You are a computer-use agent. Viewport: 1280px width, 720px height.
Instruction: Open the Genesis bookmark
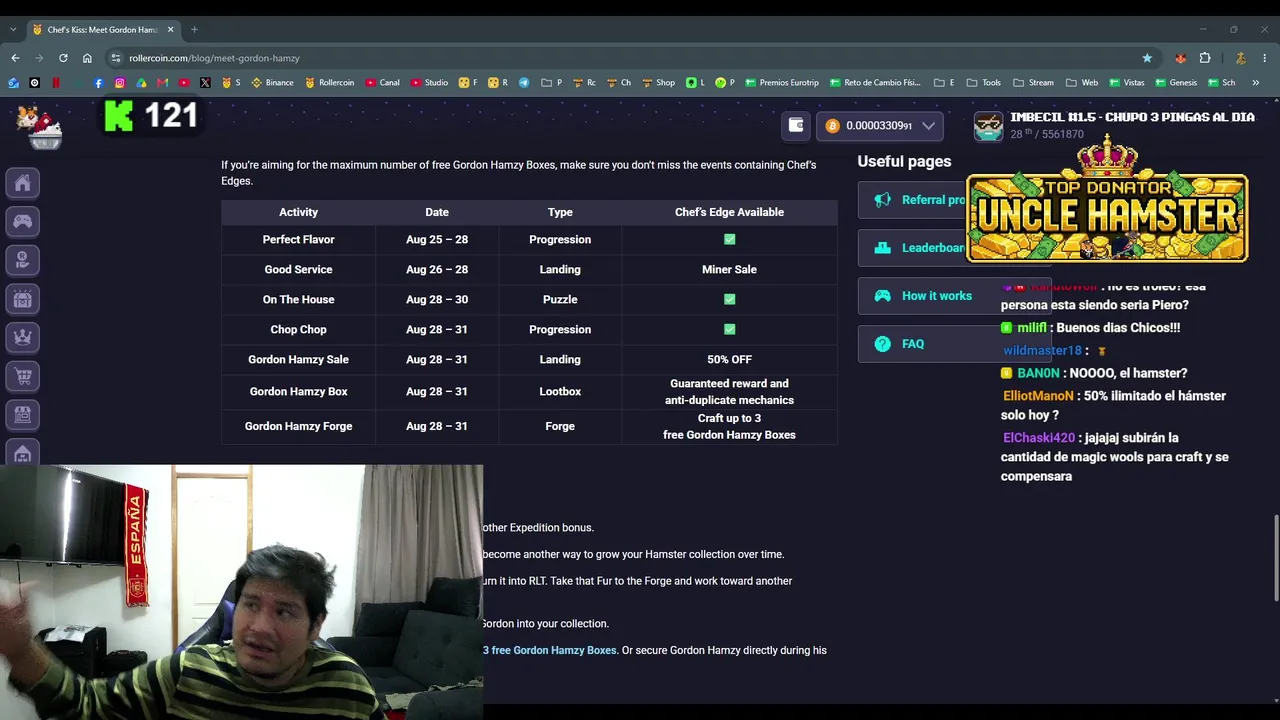click(x=1175, y=83)
